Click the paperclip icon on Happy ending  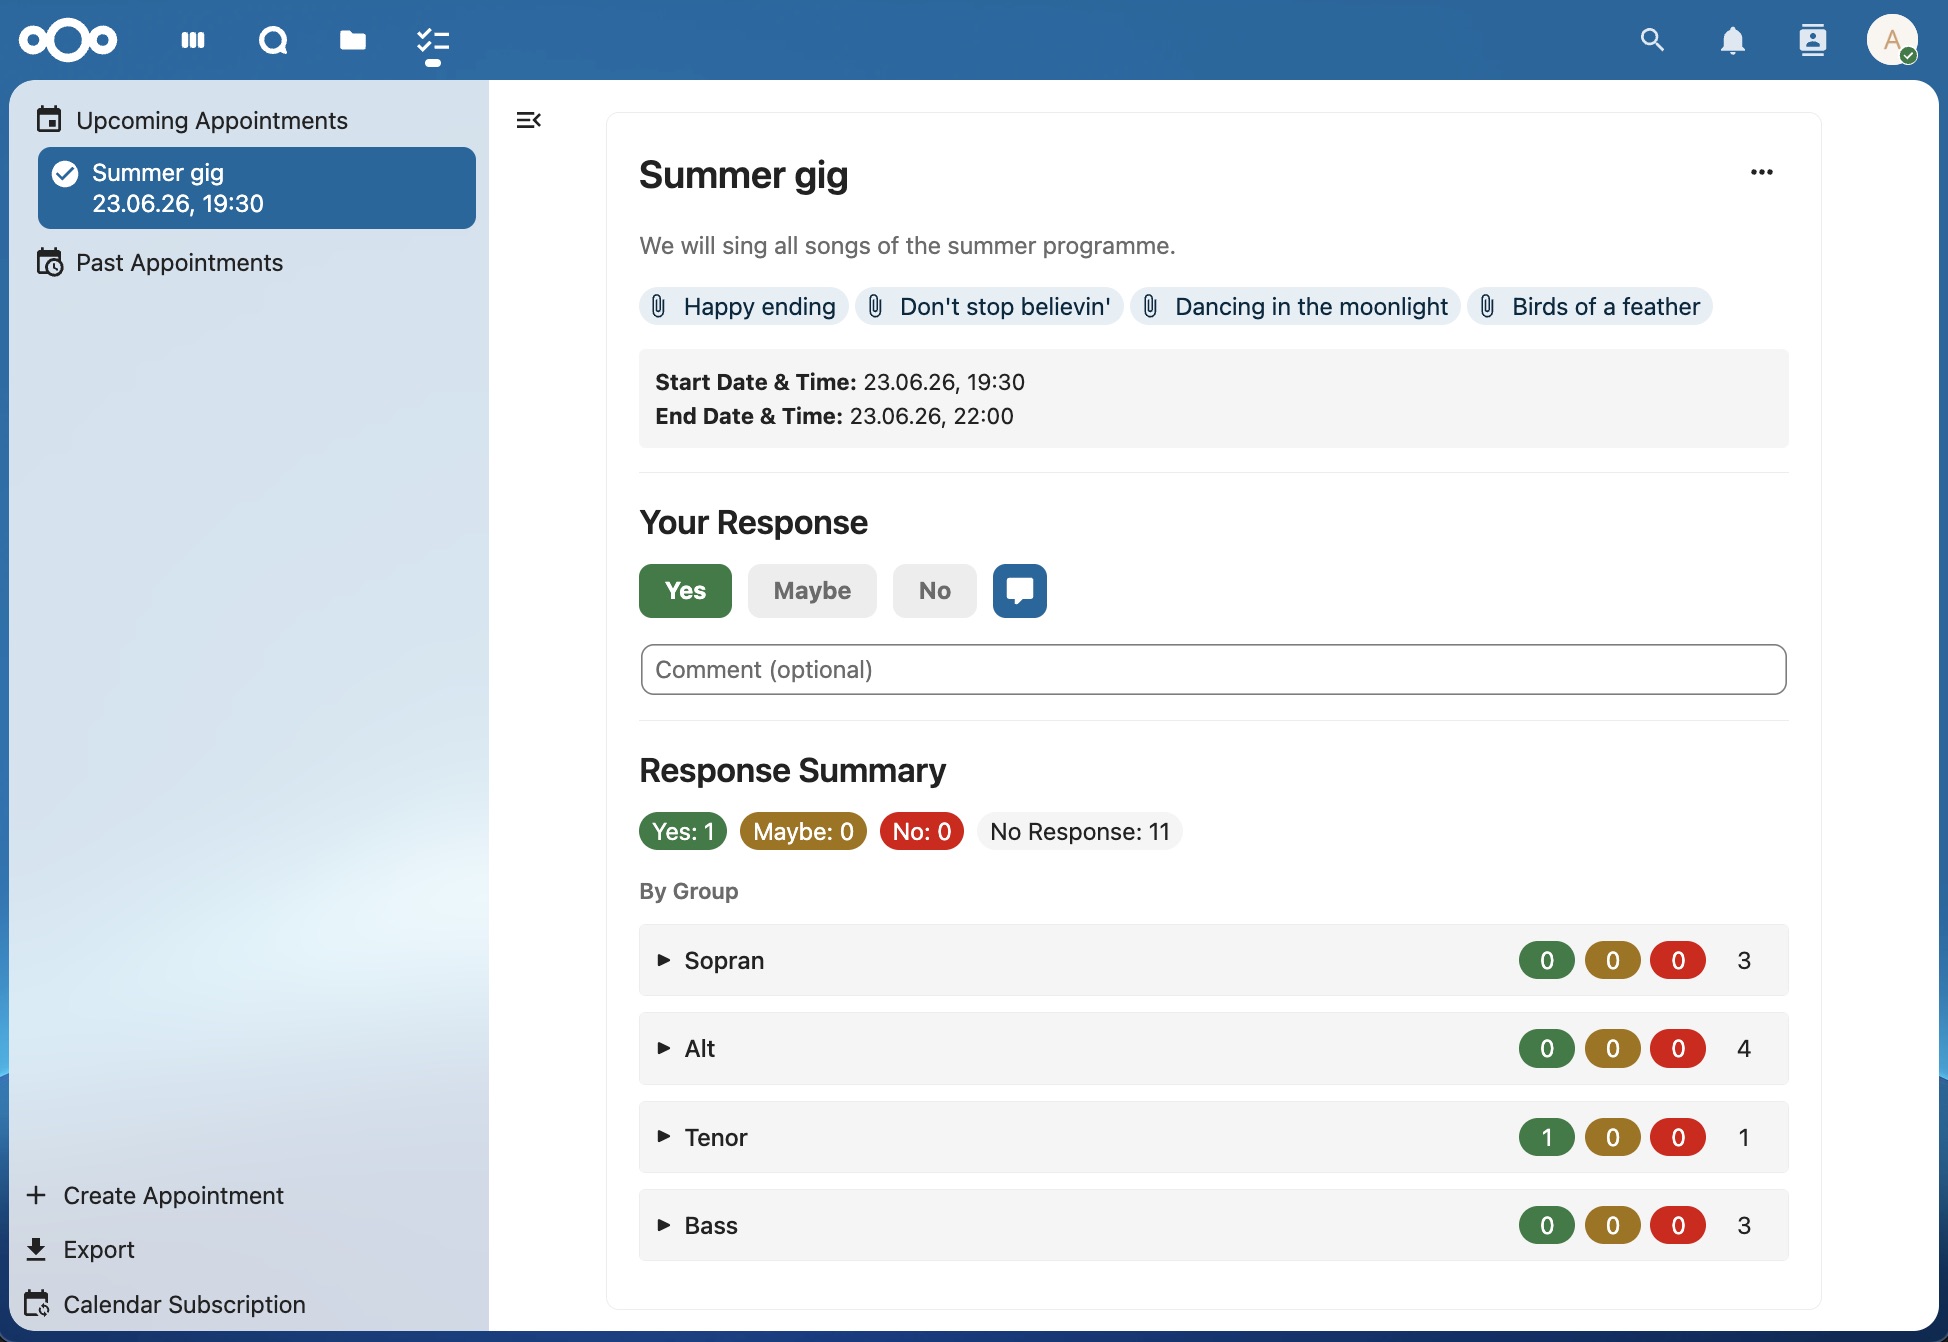pos(658,306)
